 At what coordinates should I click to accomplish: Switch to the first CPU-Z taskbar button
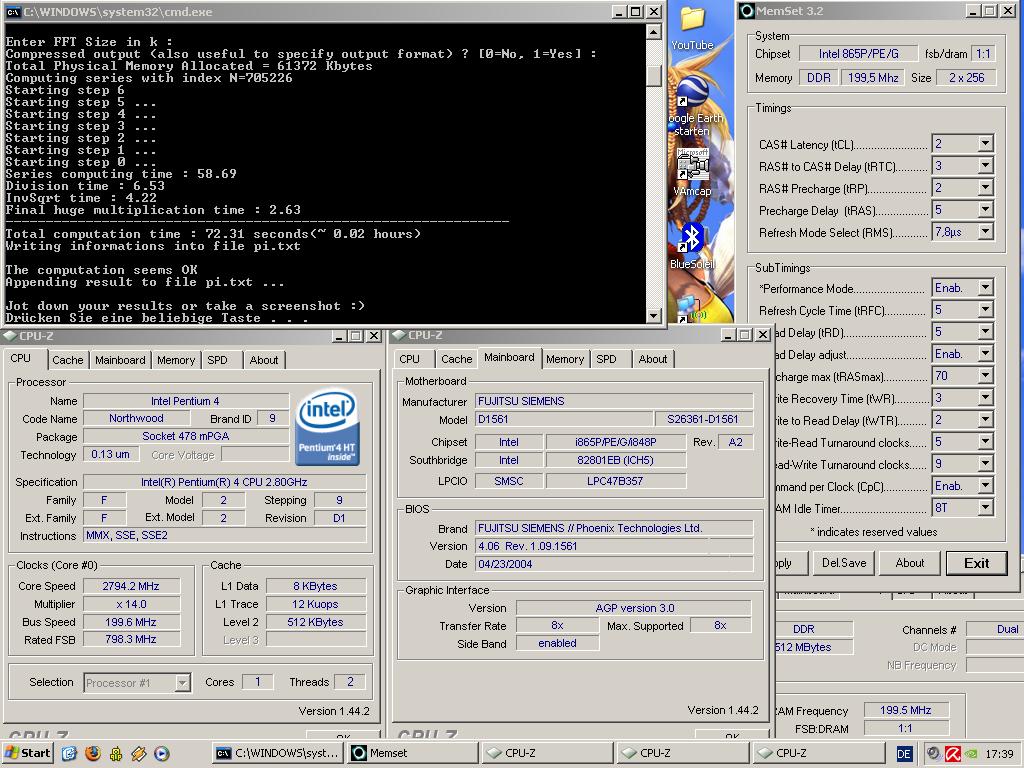[x=548, y=753]
